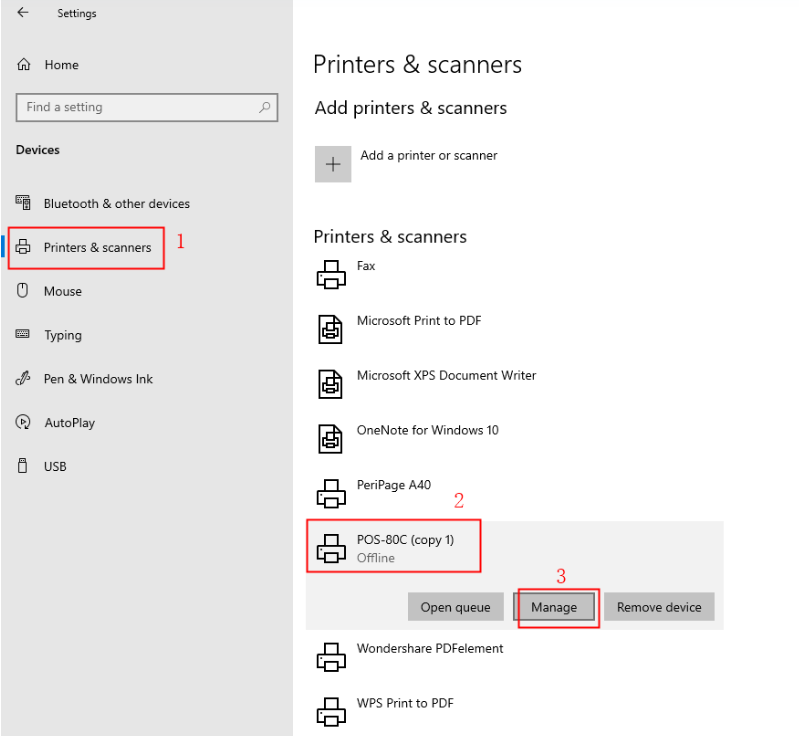Click the Open queue button
This screenshot has width=799, height=736.
pos(456,607)
